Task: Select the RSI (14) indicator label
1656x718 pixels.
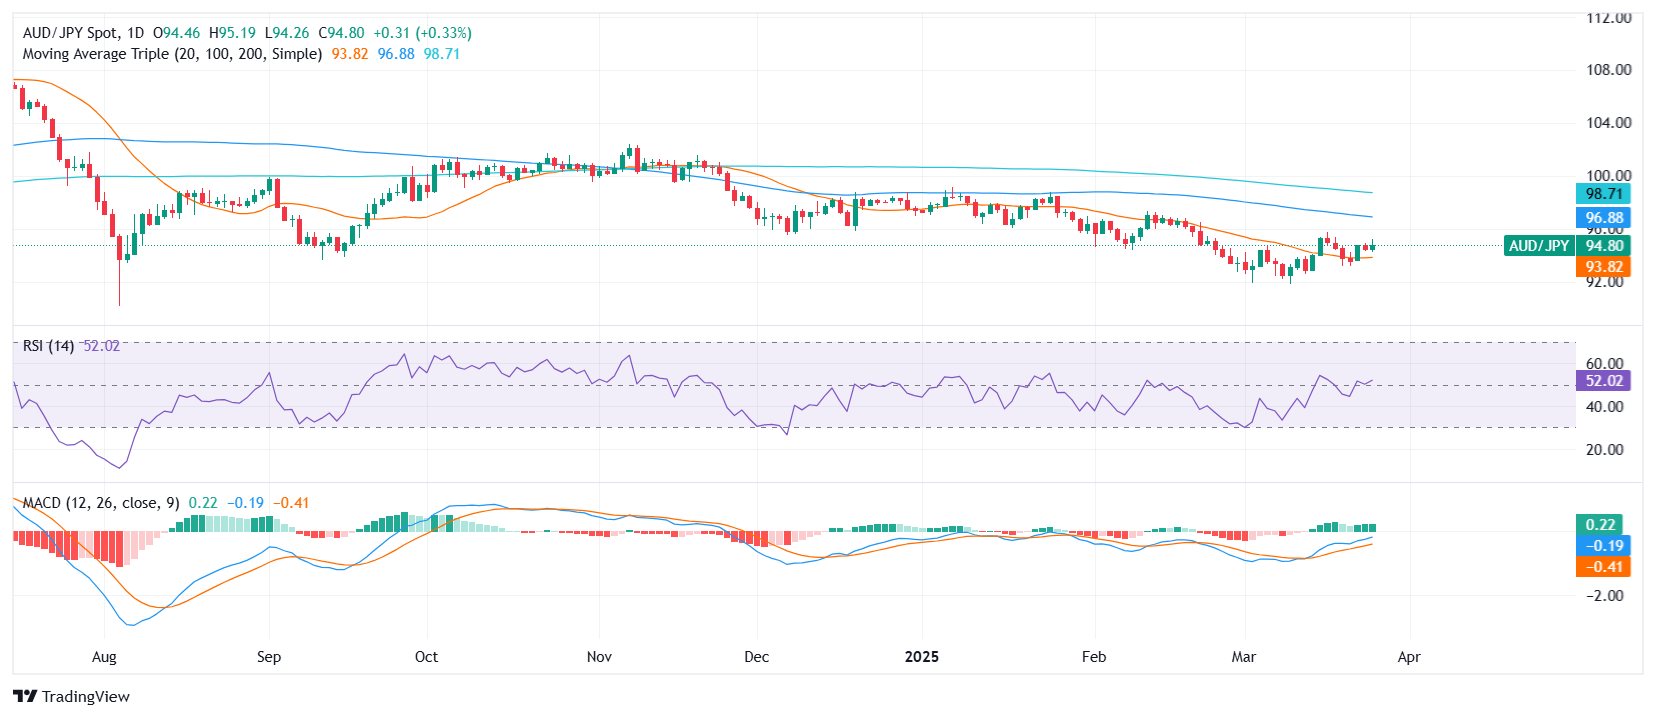Action: tap(49, 346)
